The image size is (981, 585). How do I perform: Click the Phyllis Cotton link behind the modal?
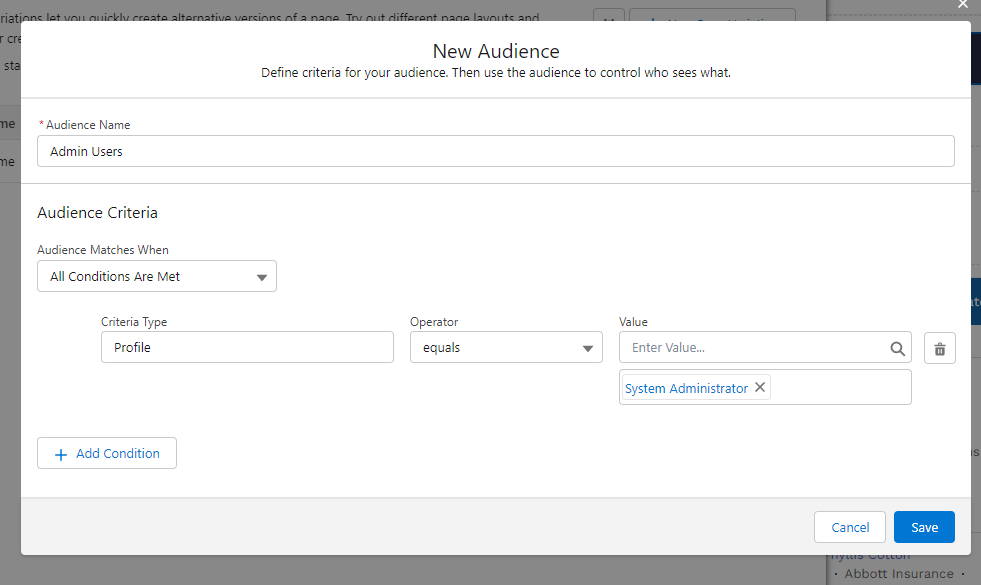869,554
